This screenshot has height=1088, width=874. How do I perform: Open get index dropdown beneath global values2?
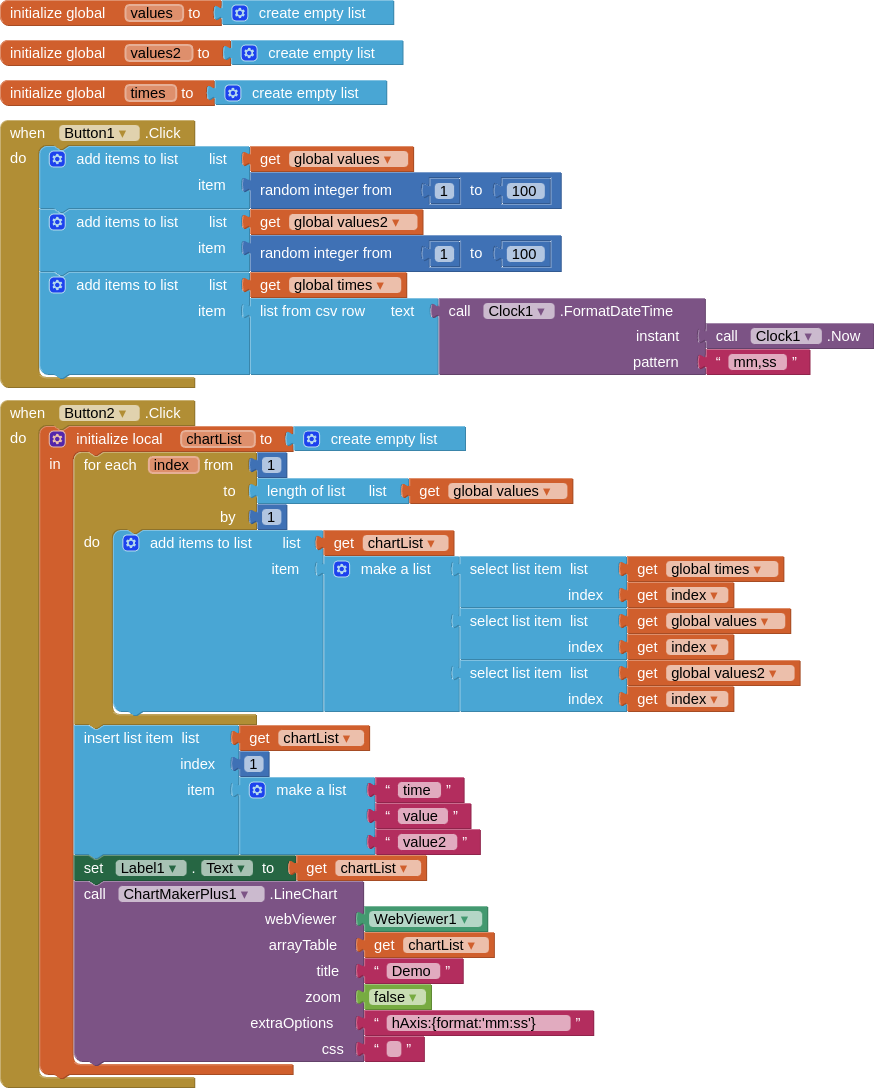pos(697,699)
